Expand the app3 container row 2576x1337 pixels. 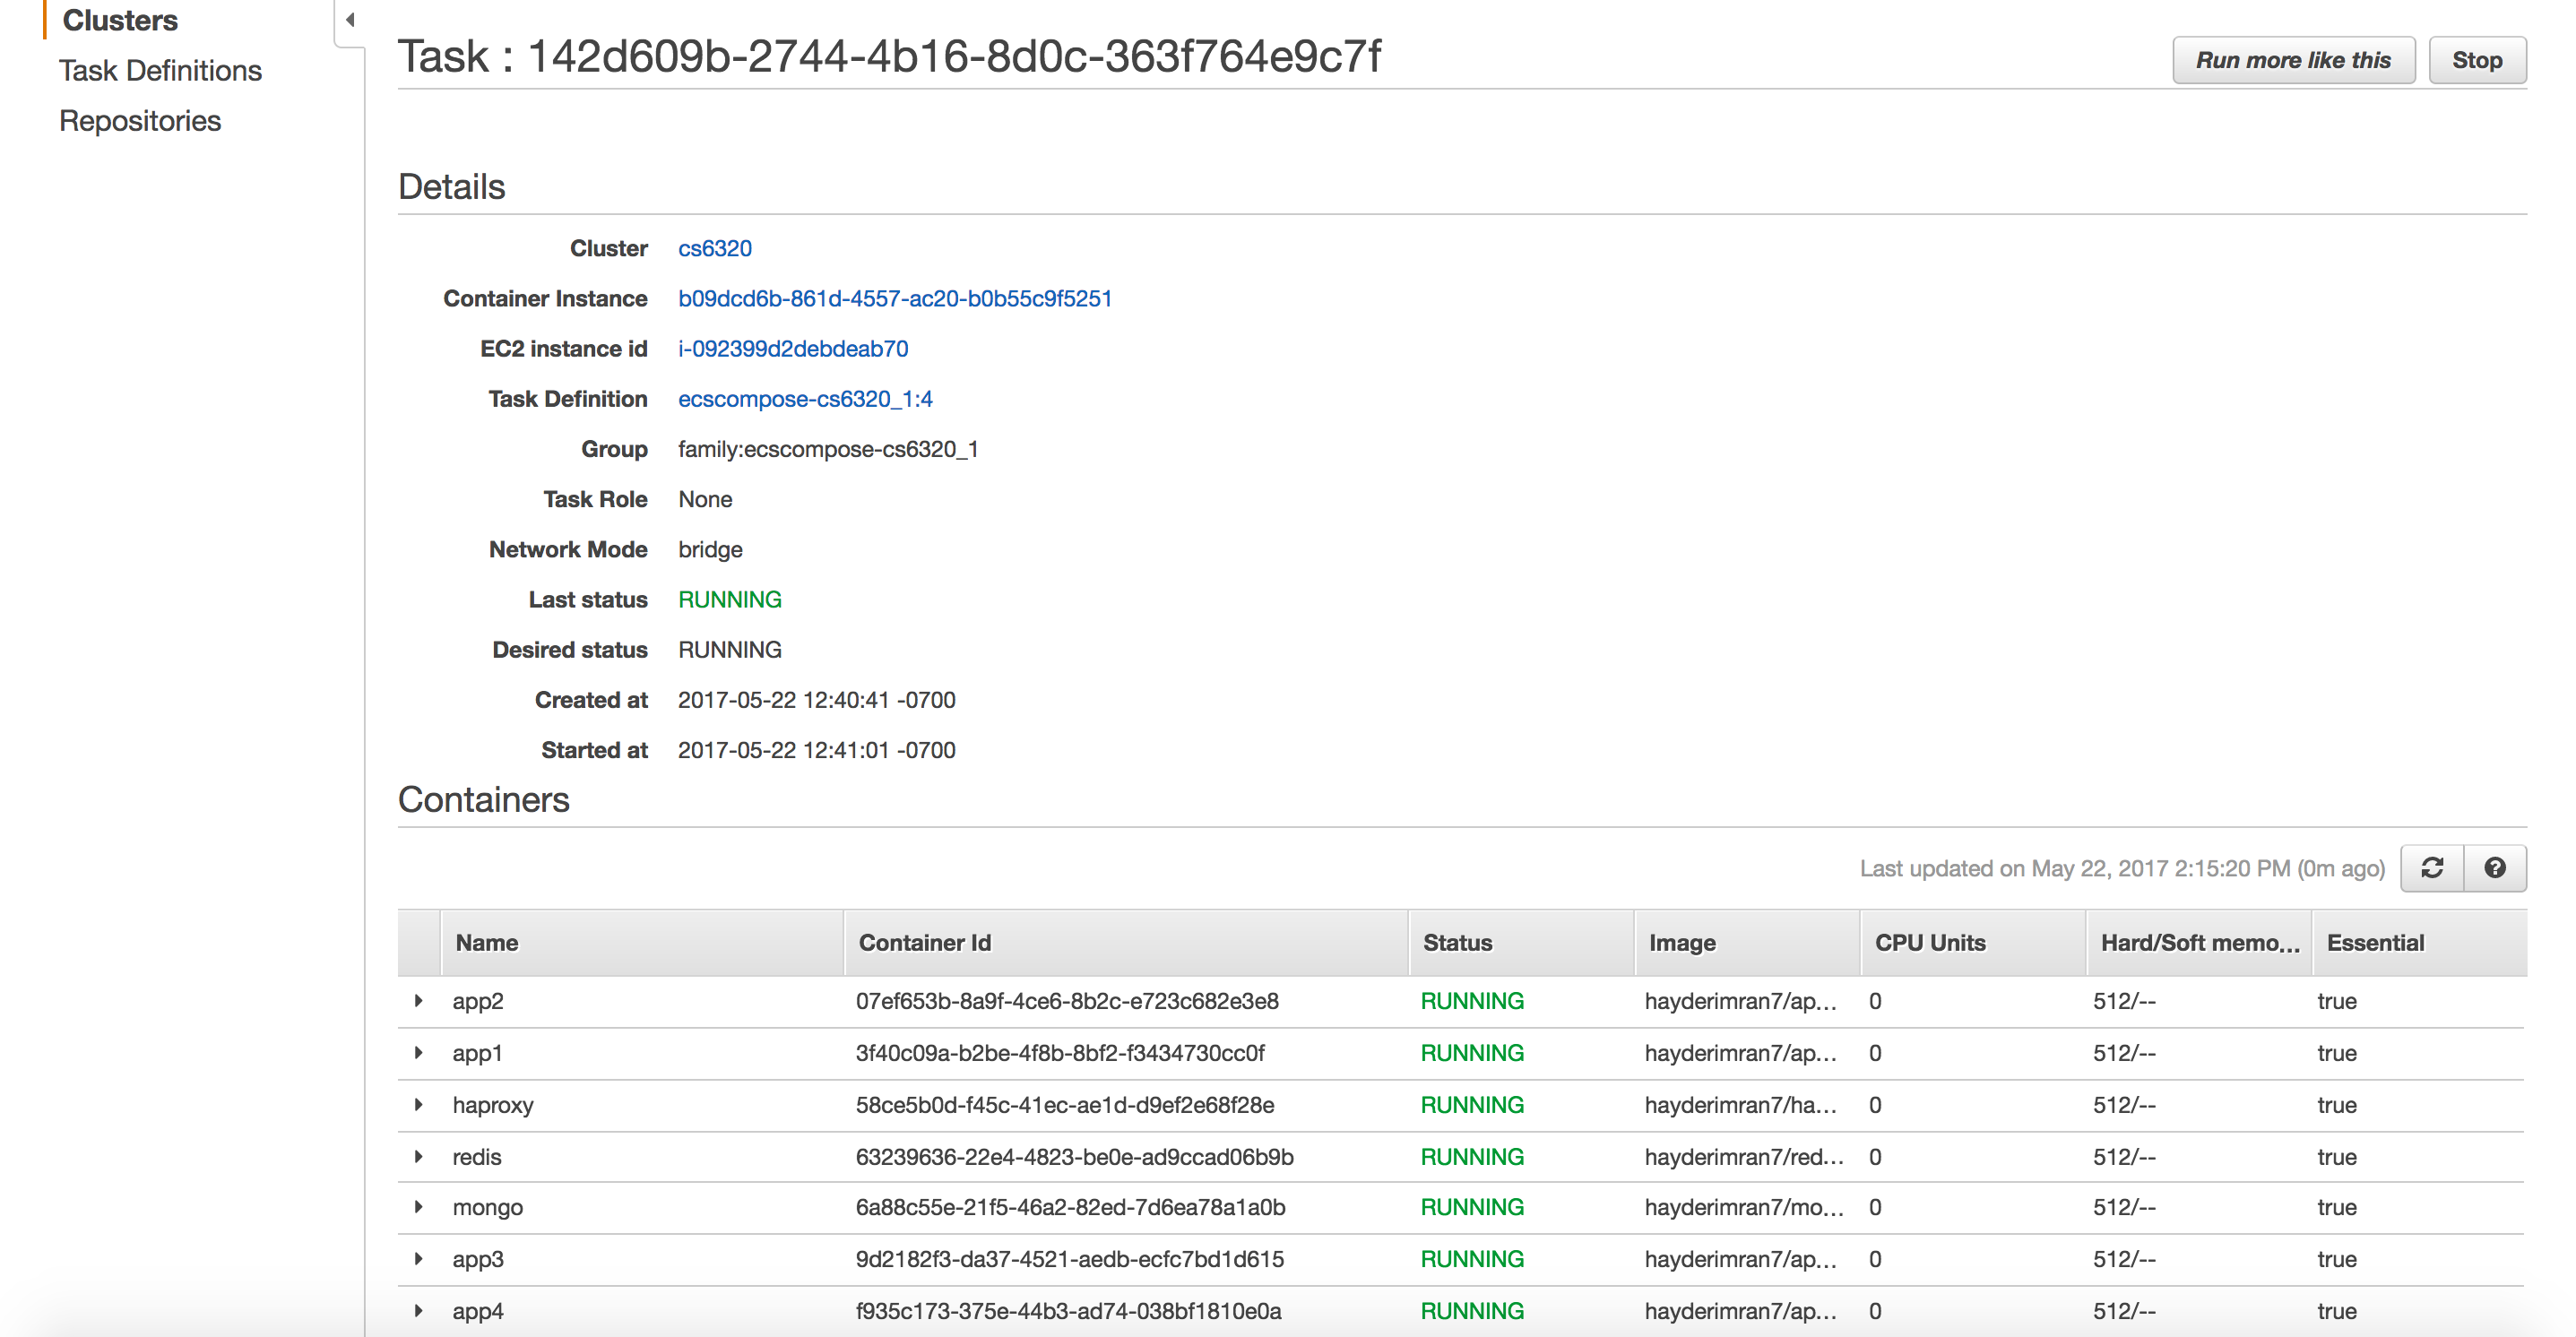[x=419, y=1258]
